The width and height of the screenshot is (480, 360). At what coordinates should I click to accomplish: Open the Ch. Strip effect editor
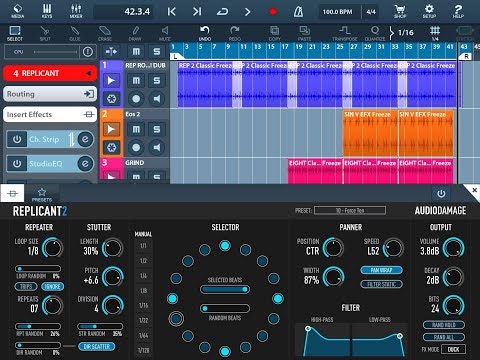click(x=85, y=139)
